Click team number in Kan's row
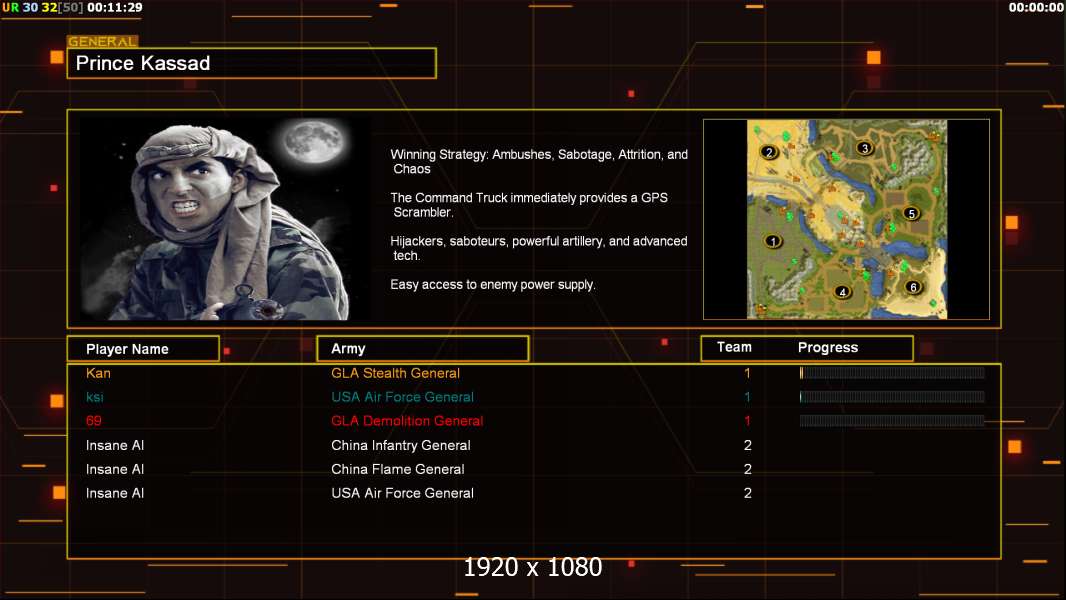This screenshot has width=1066, height=600. point(747,373)
